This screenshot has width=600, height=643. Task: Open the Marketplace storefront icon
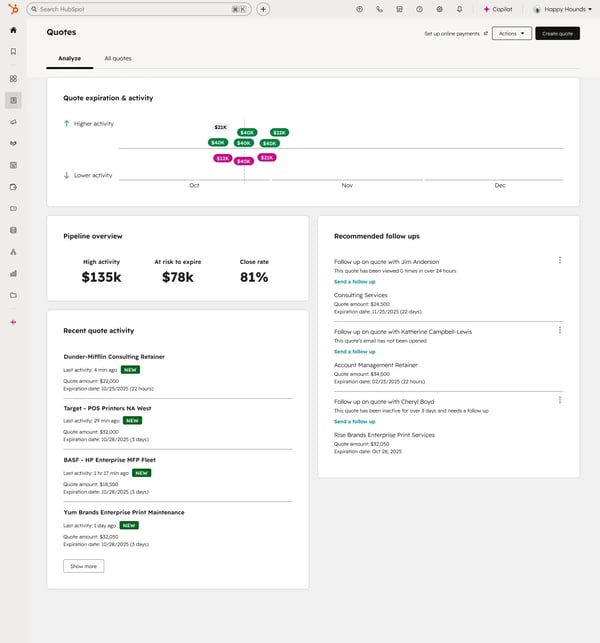coord(399,9)
